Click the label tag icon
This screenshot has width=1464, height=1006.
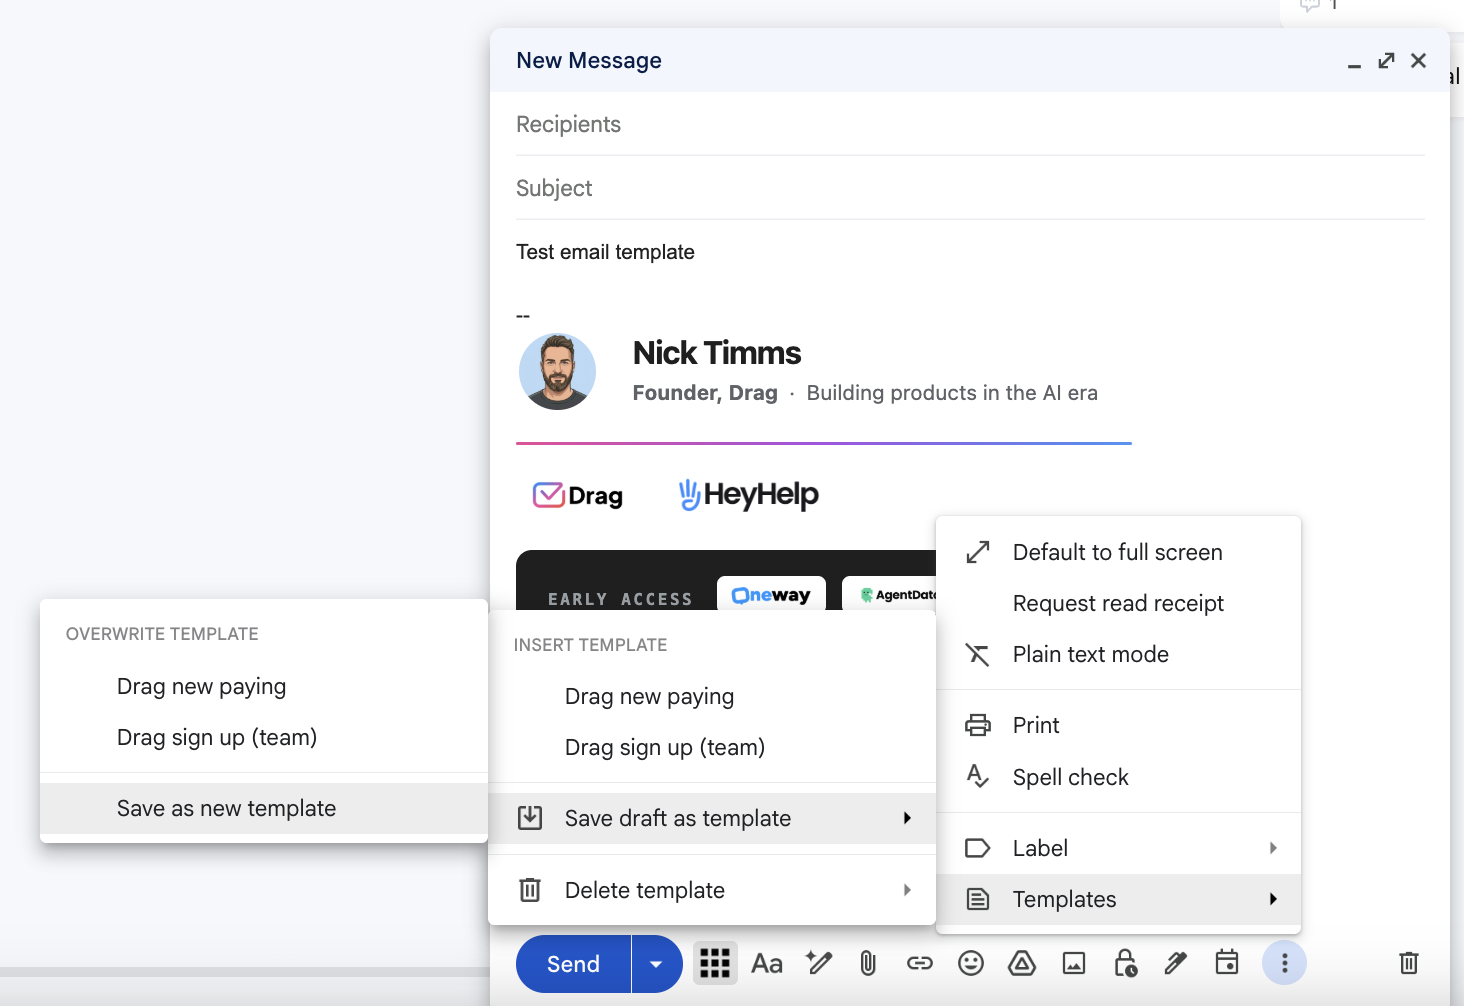click(977, 848)
